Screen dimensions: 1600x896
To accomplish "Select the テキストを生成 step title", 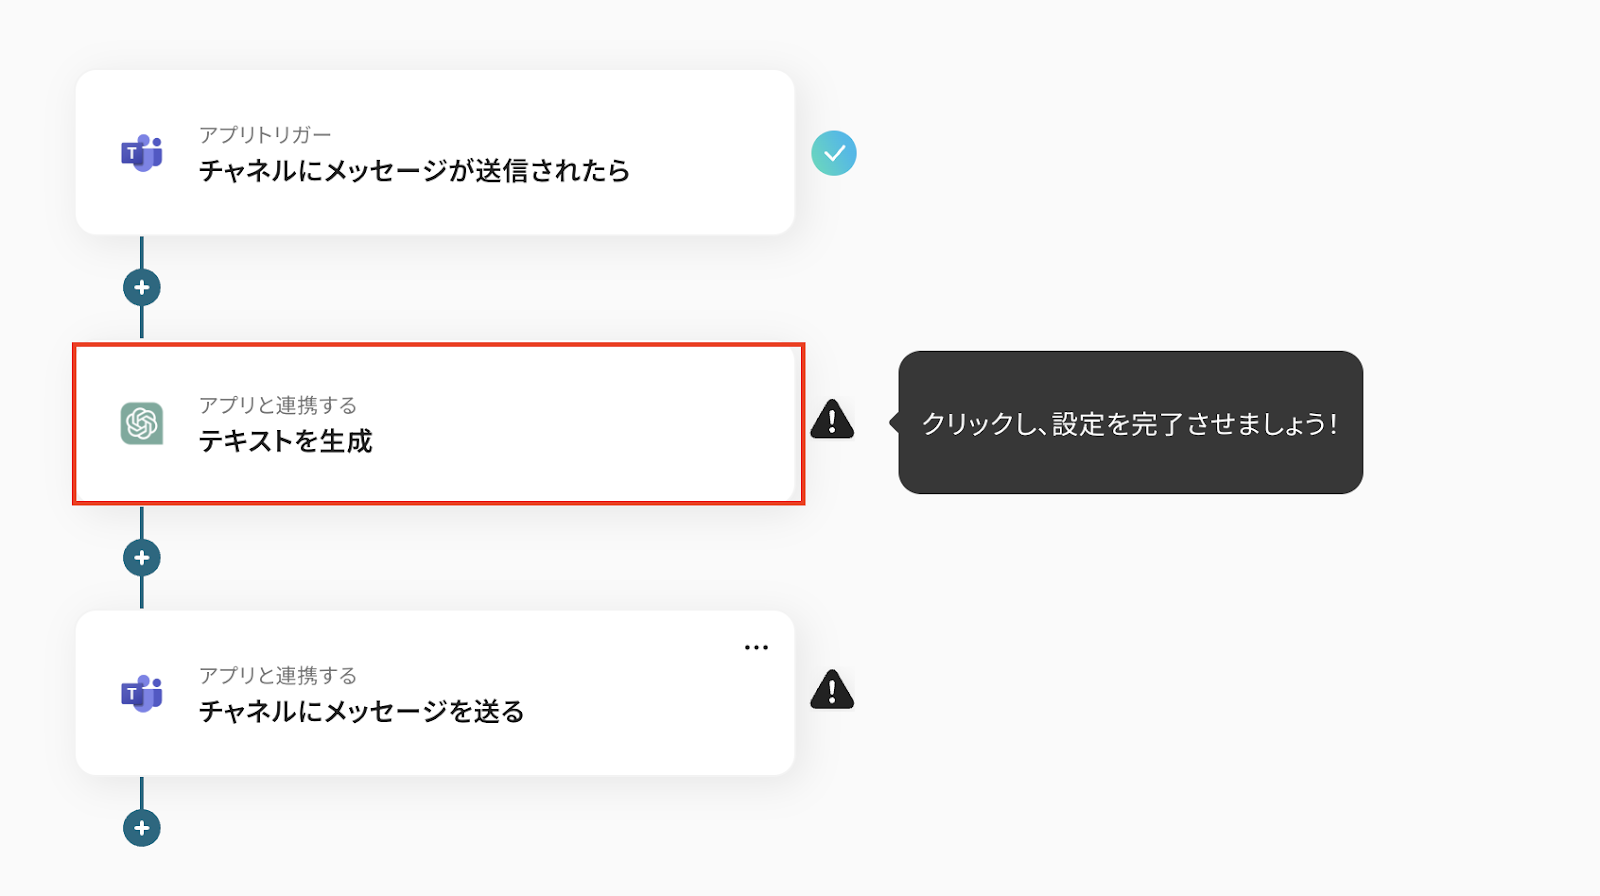I will click(x=285, y=441).
